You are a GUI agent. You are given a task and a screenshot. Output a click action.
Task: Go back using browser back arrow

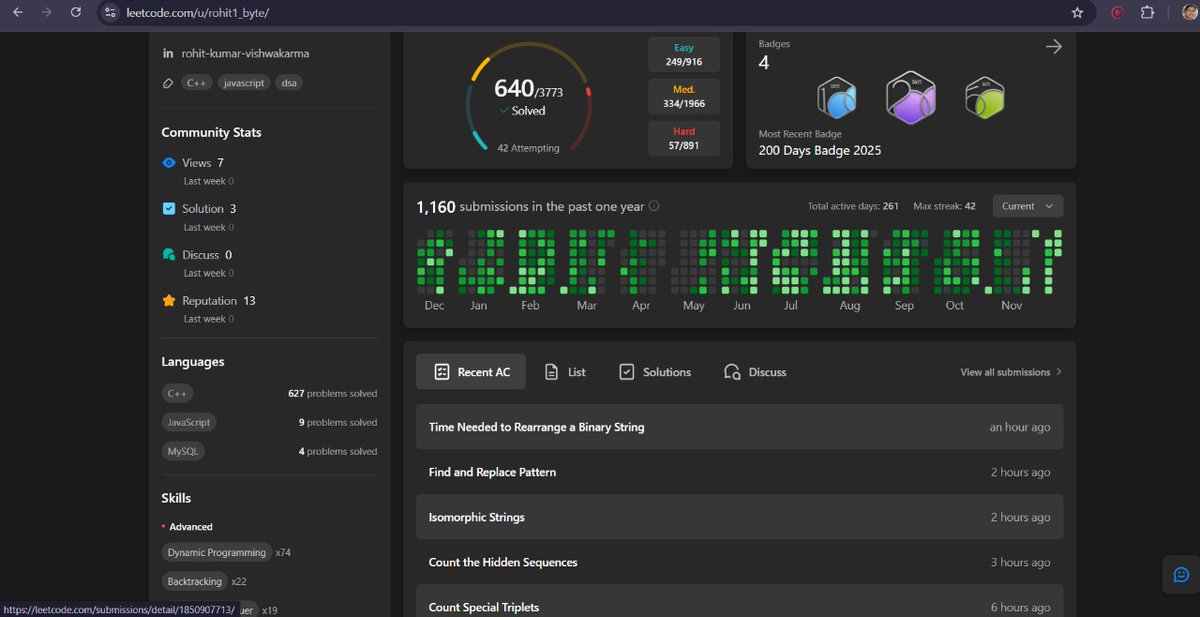coord(18,13)
